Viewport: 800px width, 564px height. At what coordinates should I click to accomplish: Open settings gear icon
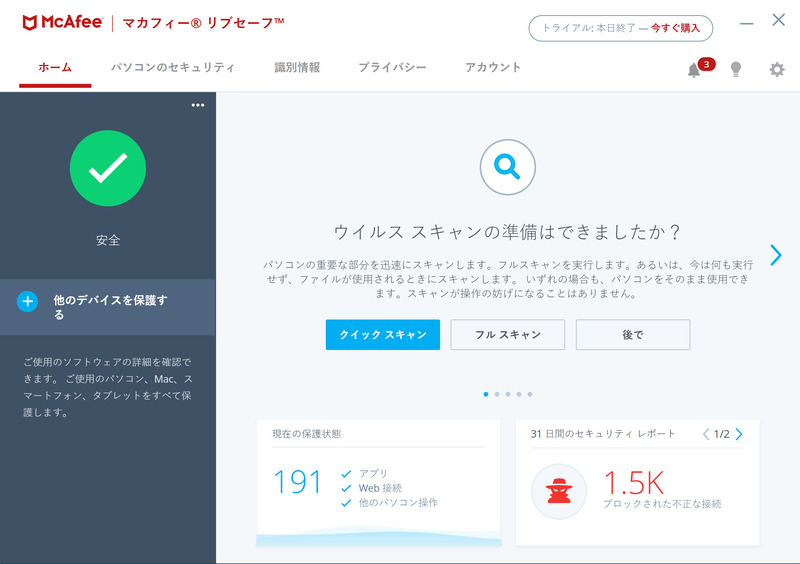tap(777, 69)
